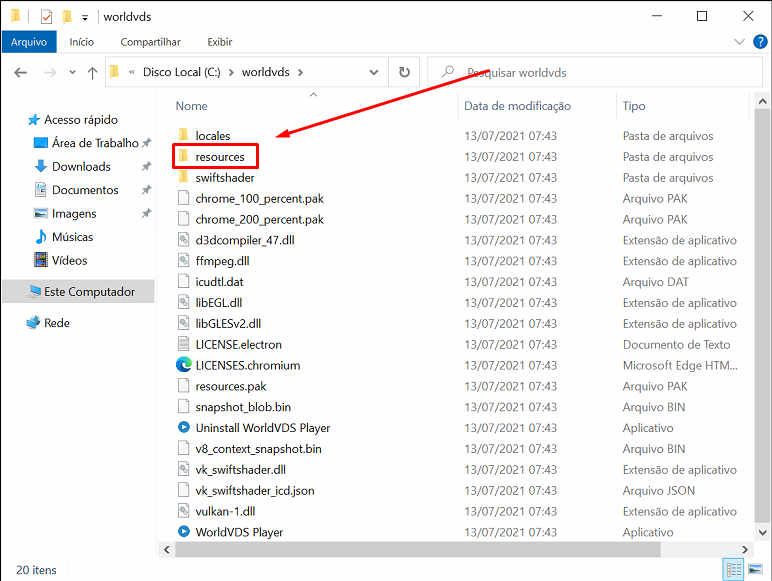Open Help with the question mark icon
The width and height of the screenshot is (772, 581).
click(760, 42)
